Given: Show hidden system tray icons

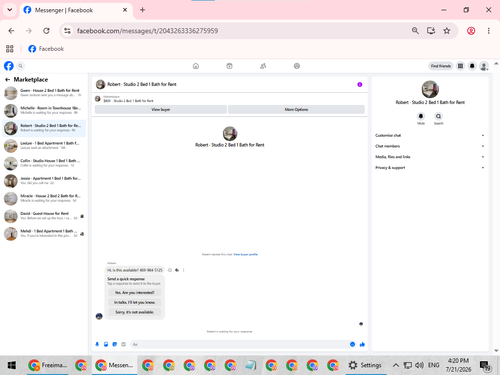Looking at the screenshot, I should (x=396, y=365).
